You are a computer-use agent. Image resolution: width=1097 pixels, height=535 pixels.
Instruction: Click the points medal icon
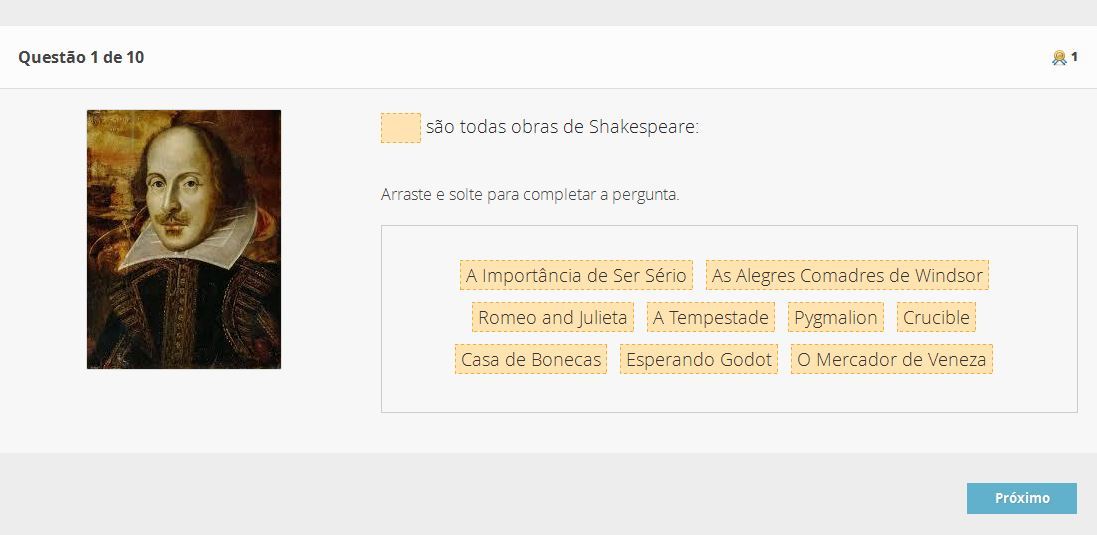(x=1059, y=58)
